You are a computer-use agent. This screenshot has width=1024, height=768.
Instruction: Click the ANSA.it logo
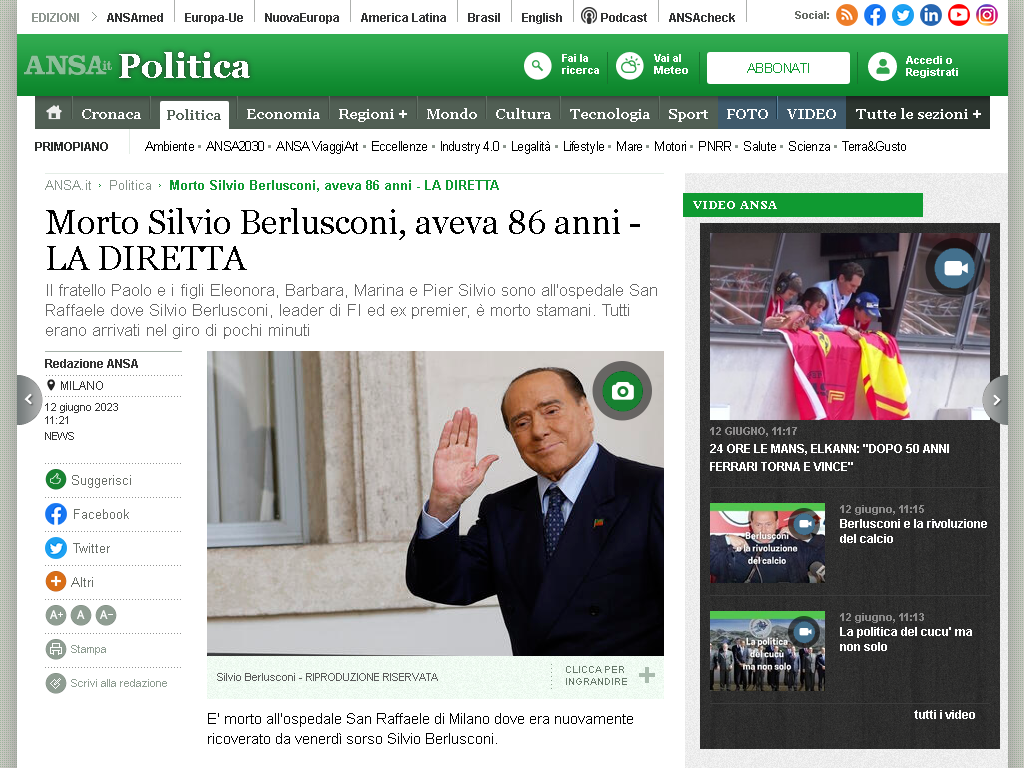(68, 65)
